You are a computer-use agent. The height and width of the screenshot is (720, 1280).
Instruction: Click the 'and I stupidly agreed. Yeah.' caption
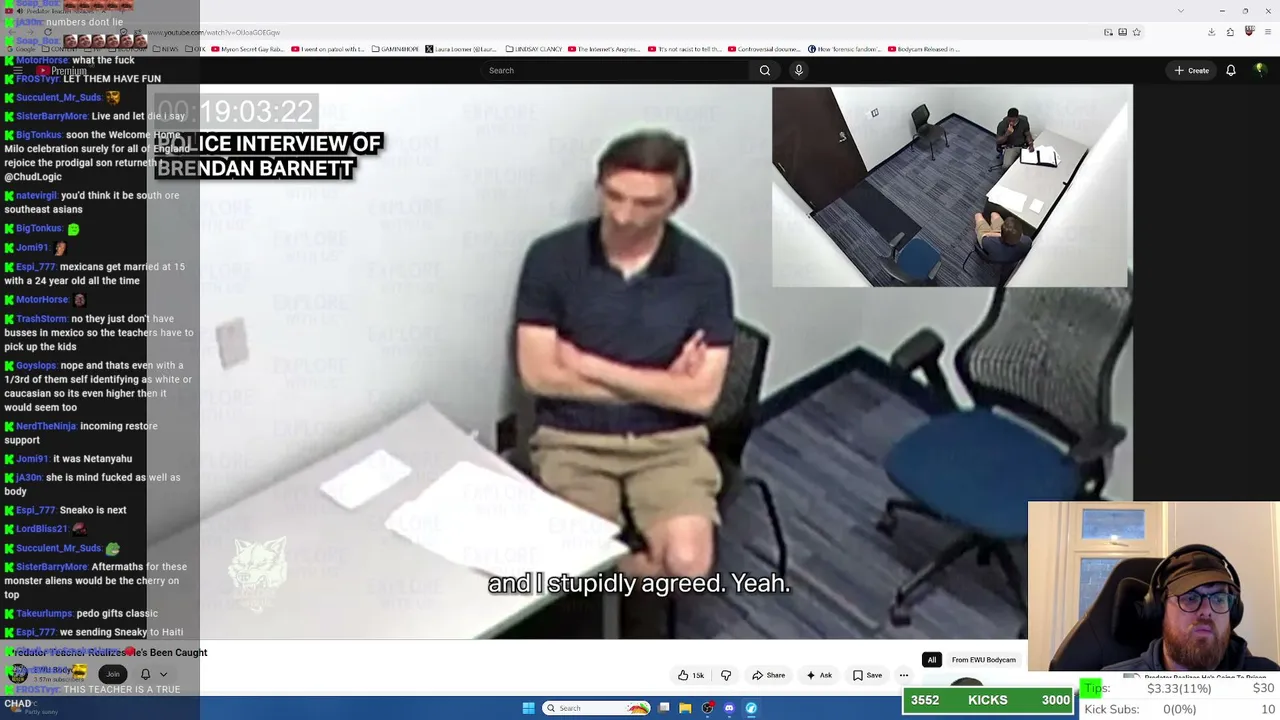point(639,583)
